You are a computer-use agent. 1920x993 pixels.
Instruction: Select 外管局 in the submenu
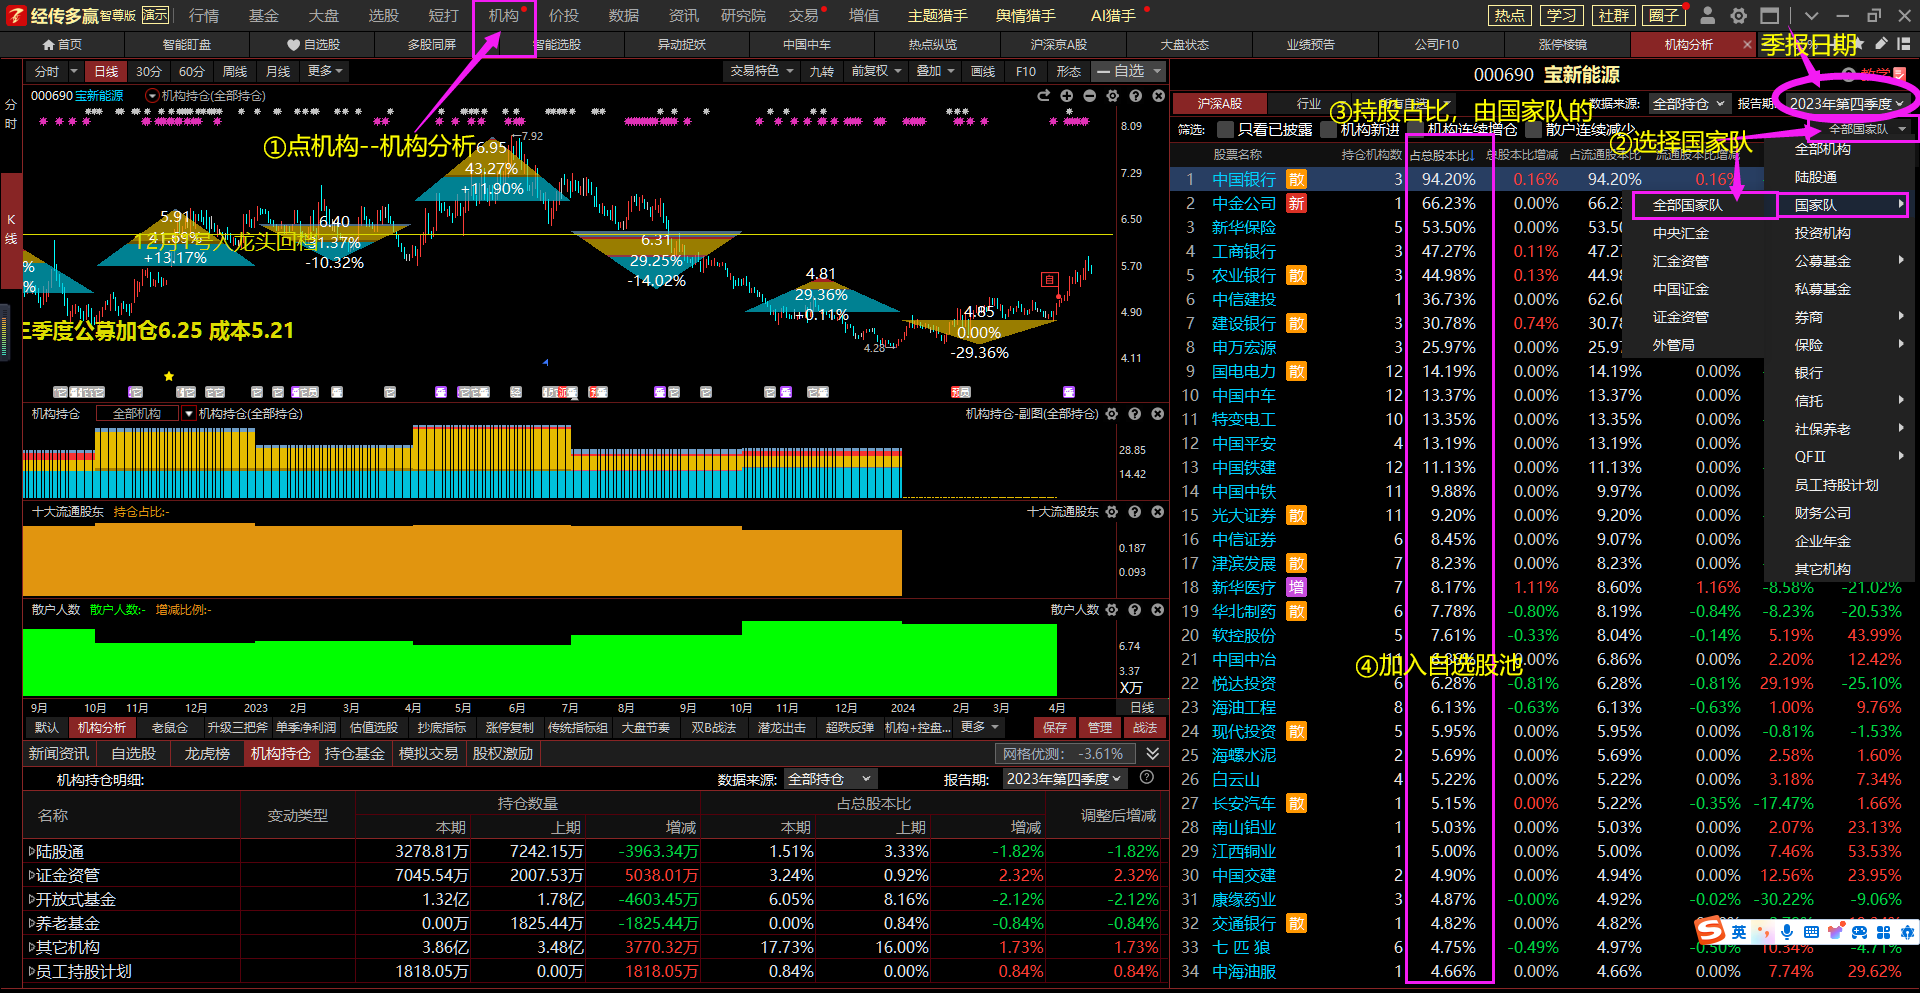click(1674, 345)
